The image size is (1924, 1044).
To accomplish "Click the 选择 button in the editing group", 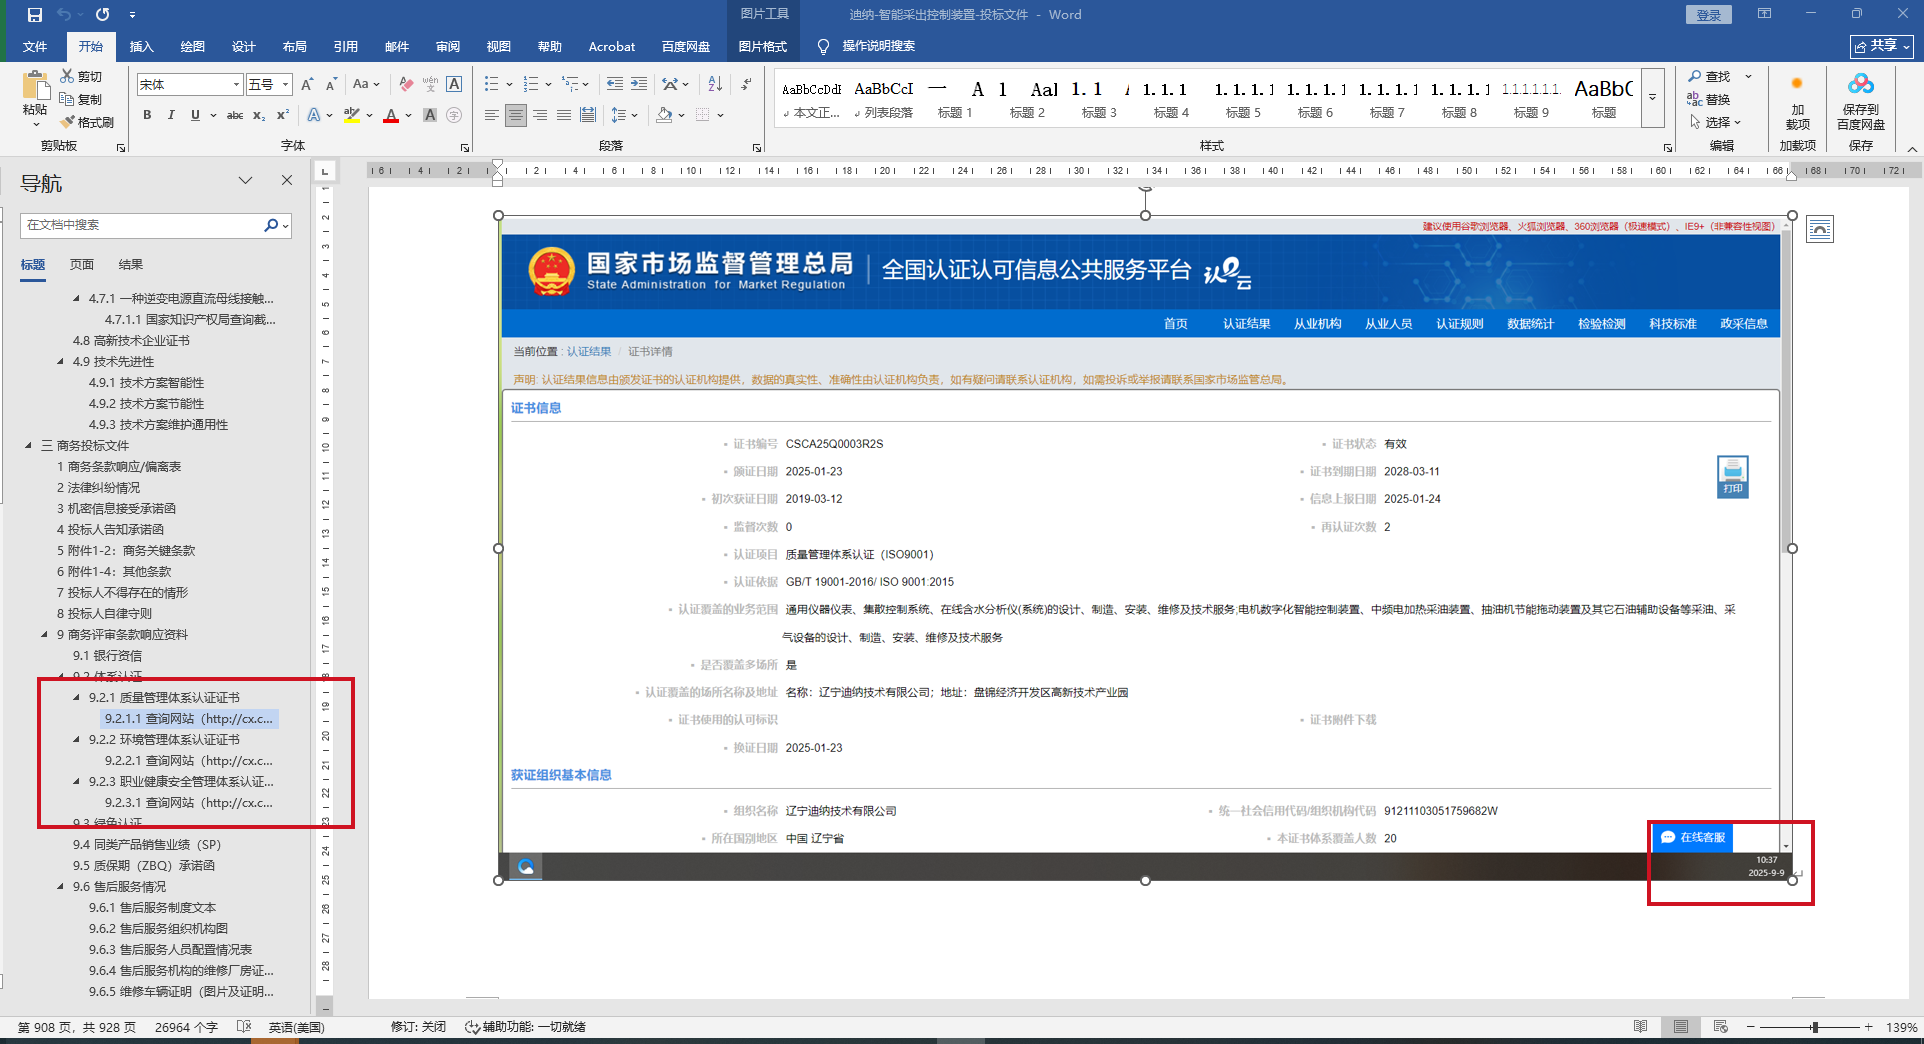I will (x=1716, y=122).
